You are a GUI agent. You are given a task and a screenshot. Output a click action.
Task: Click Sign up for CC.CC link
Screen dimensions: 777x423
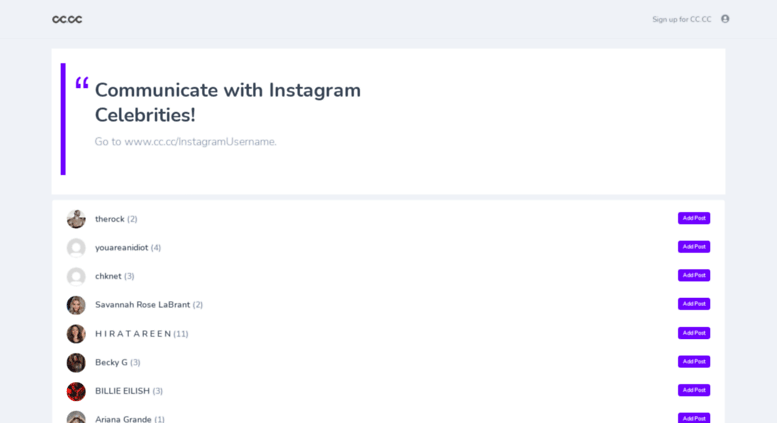[x=681, y=19]
